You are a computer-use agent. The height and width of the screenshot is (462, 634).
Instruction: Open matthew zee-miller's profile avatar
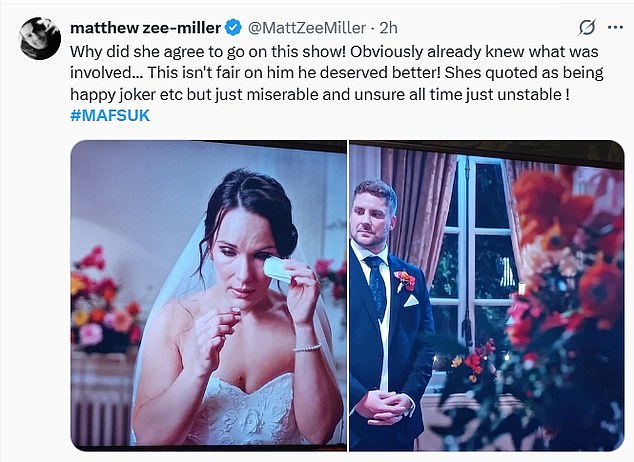[x=40, y=38]
